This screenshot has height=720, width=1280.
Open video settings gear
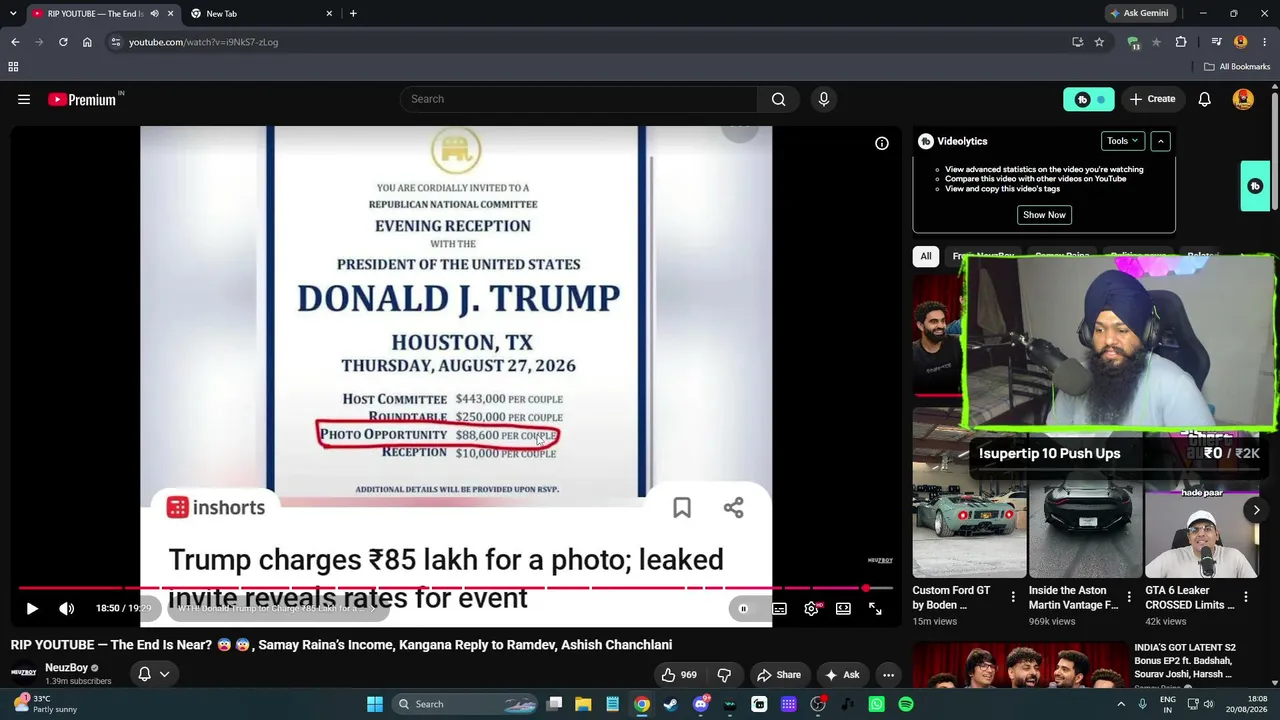coord(811,608)
